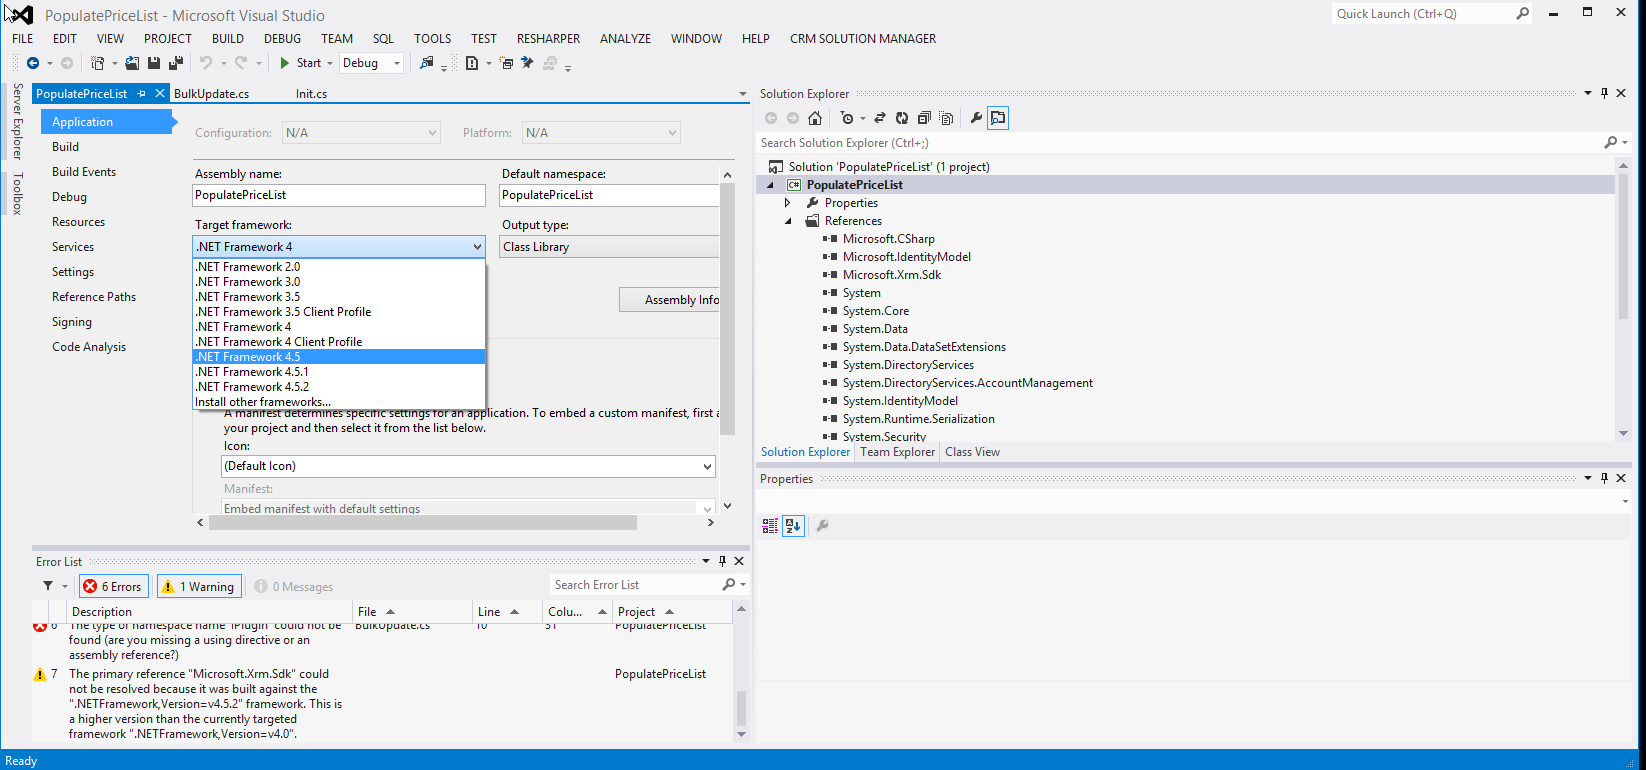
Task: Click Categorized view icon in Properties panel
Action: 770,525
